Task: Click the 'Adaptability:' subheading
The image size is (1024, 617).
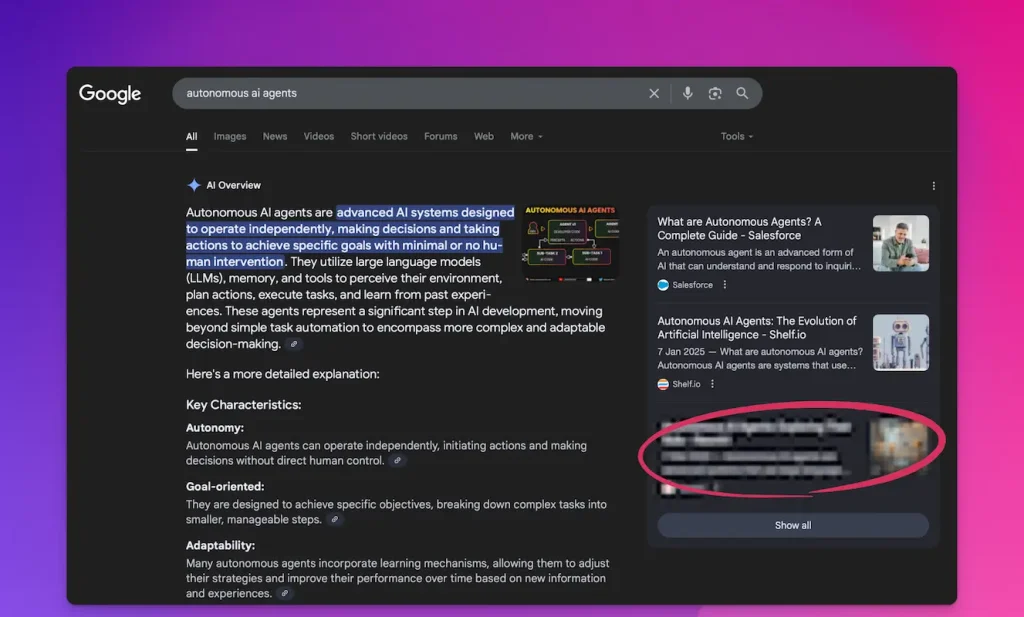Action: pyautogui.click(x=221, y=545)
